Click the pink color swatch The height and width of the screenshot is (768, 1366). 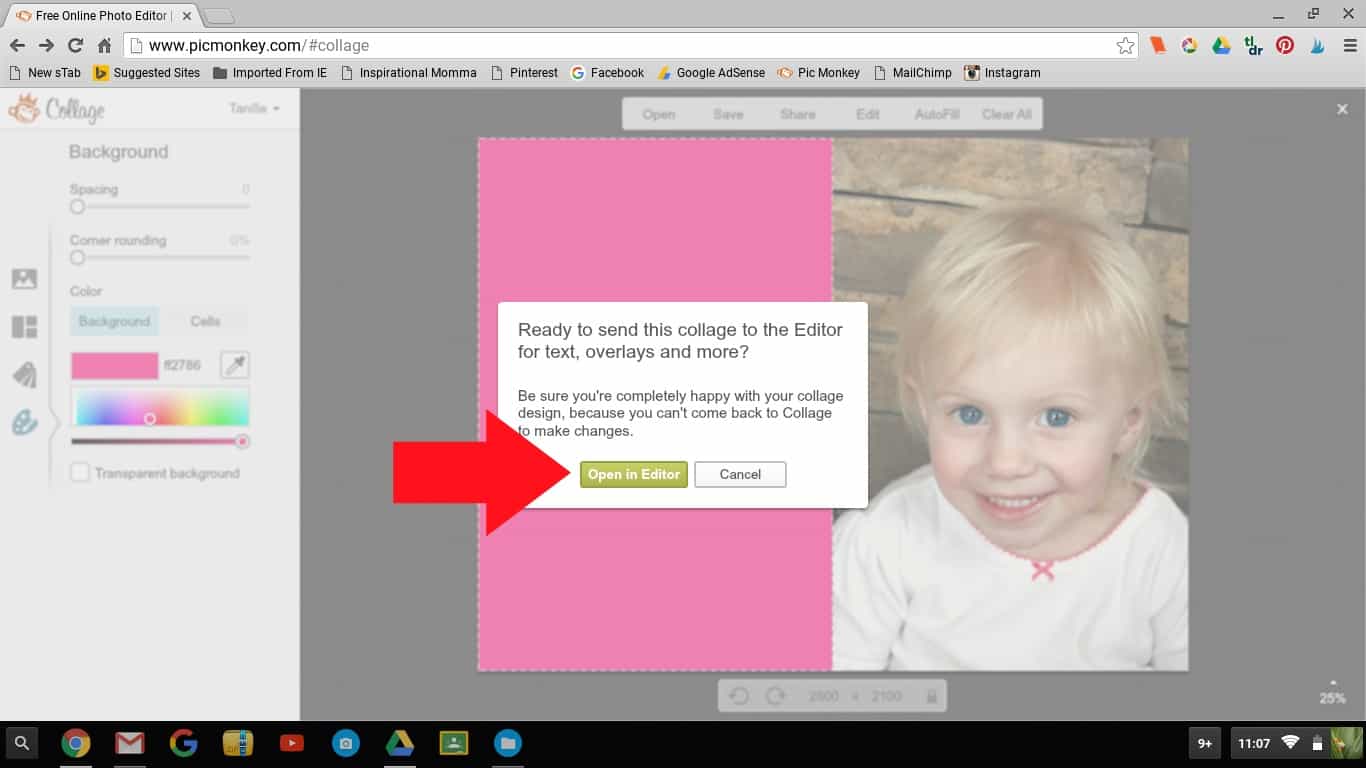(x=114, y=365)
